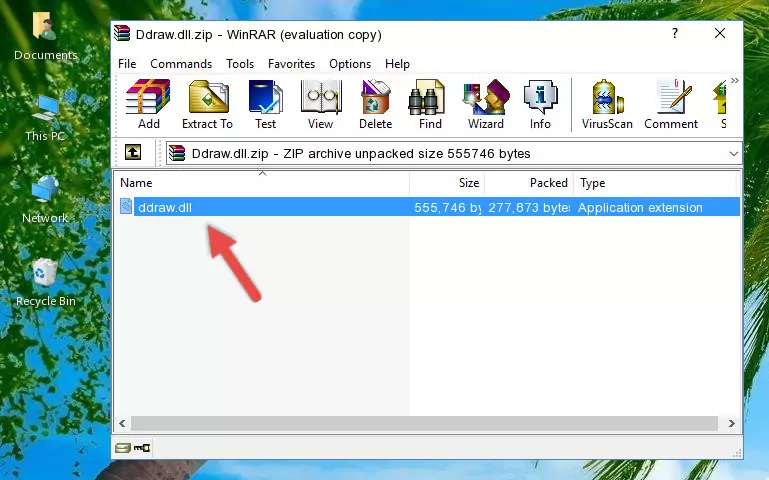Open Documents desktop icon

[45, 37]
